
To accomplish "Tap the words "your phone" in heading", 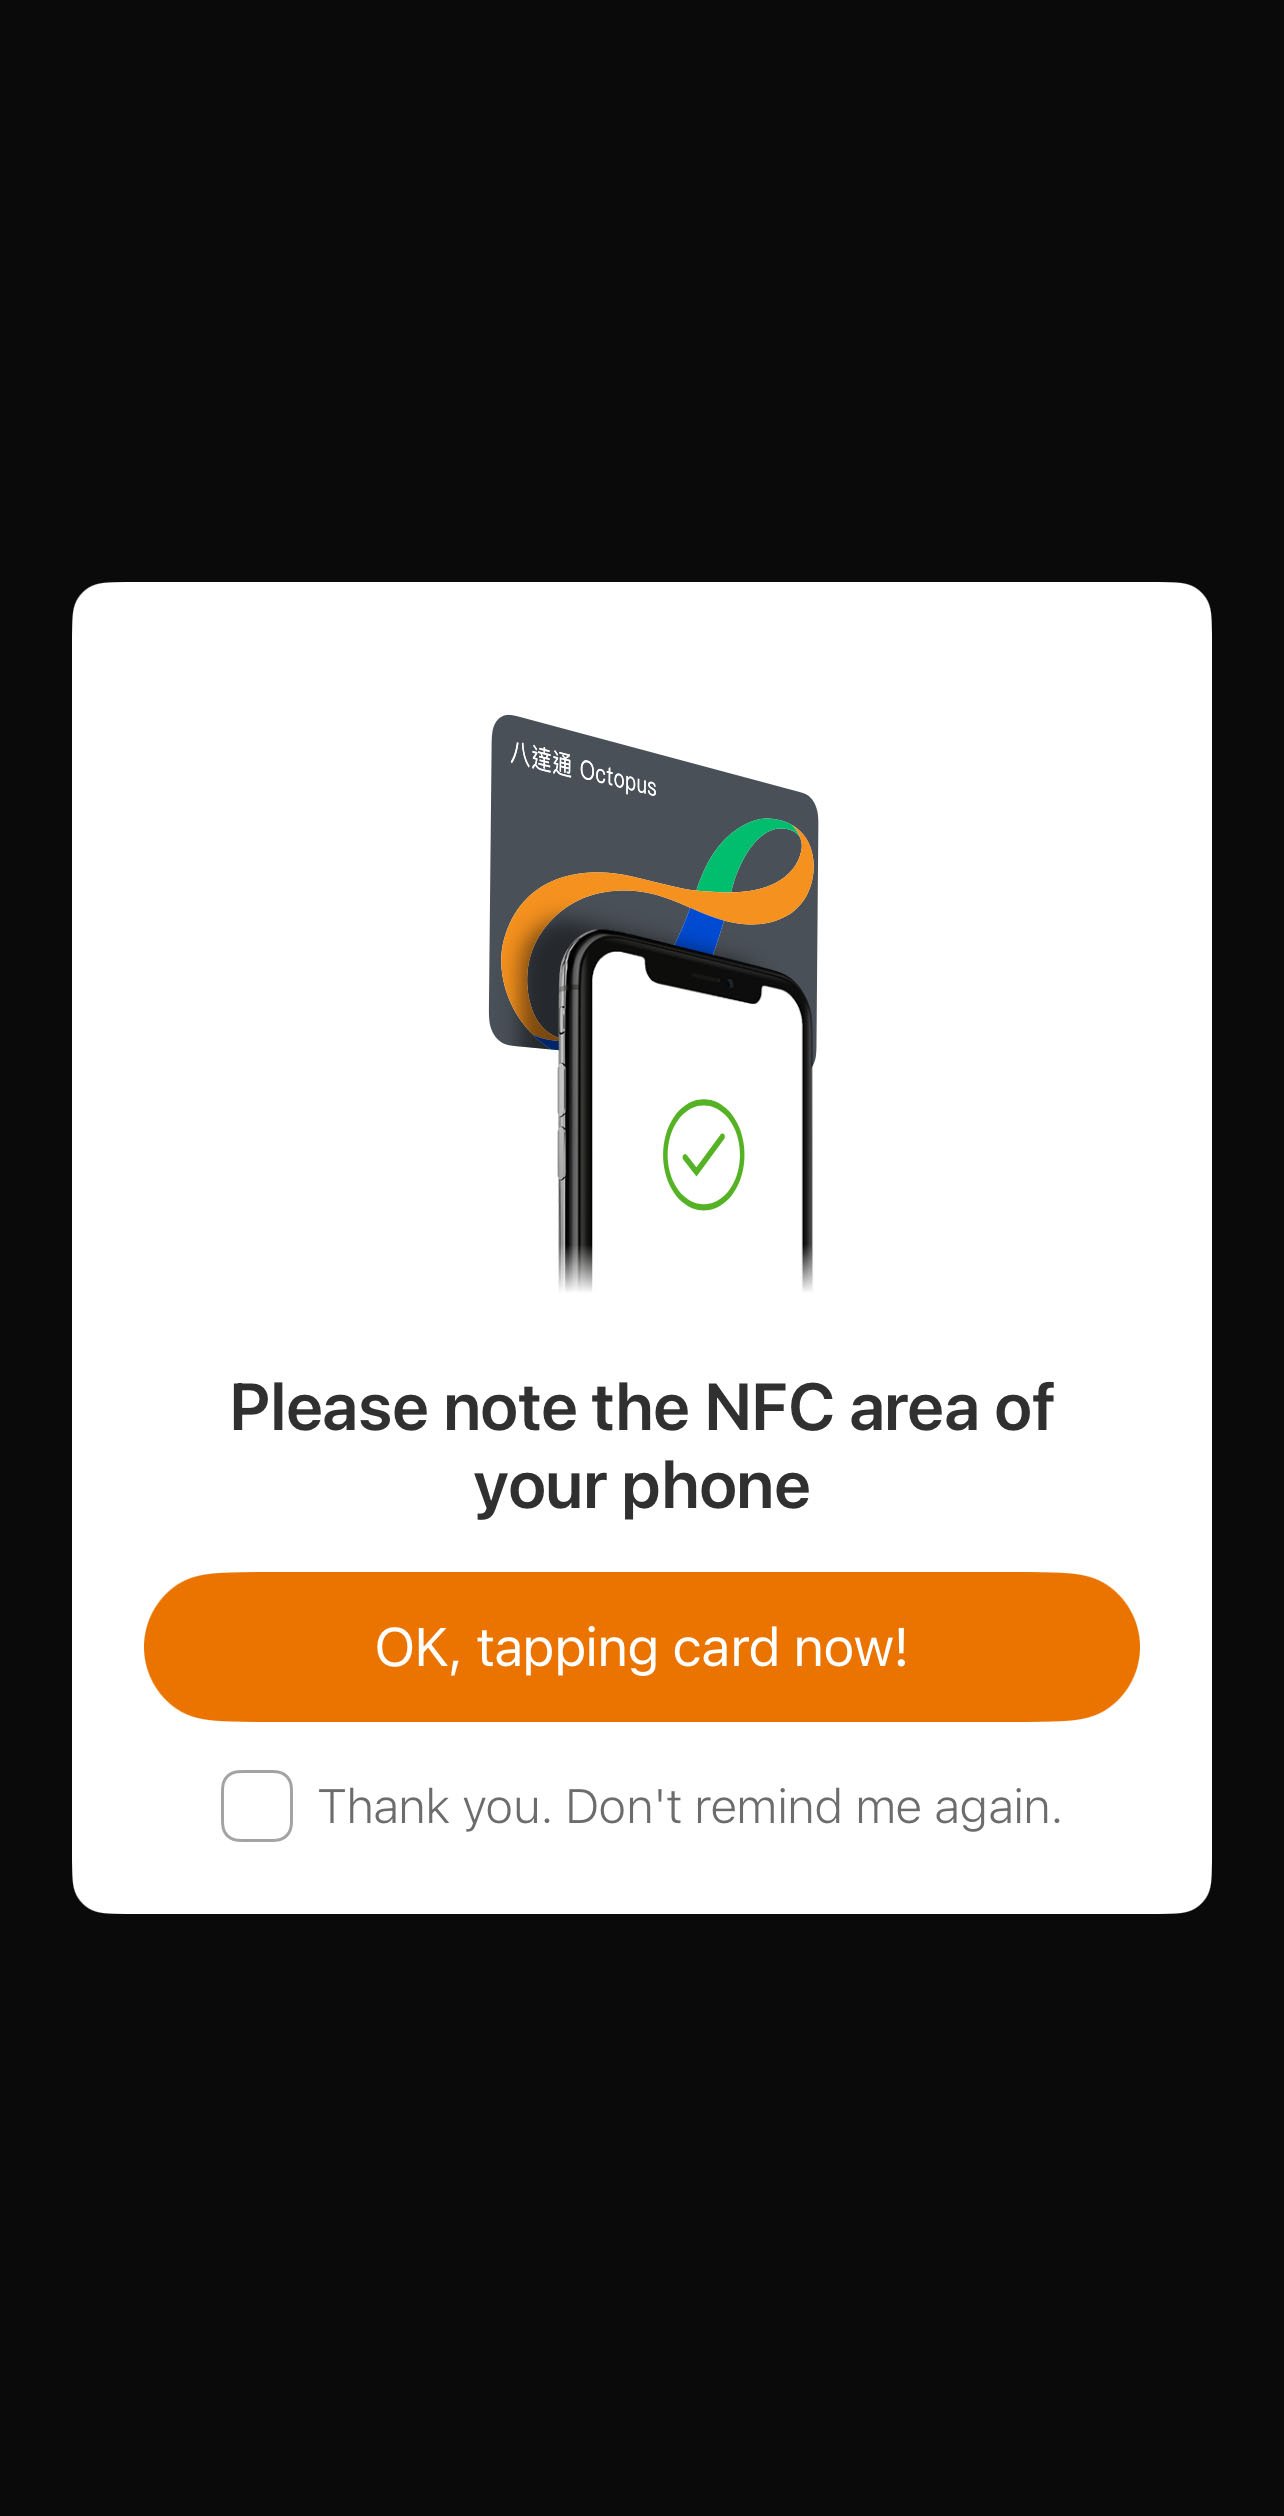I will click(642, 1487).
